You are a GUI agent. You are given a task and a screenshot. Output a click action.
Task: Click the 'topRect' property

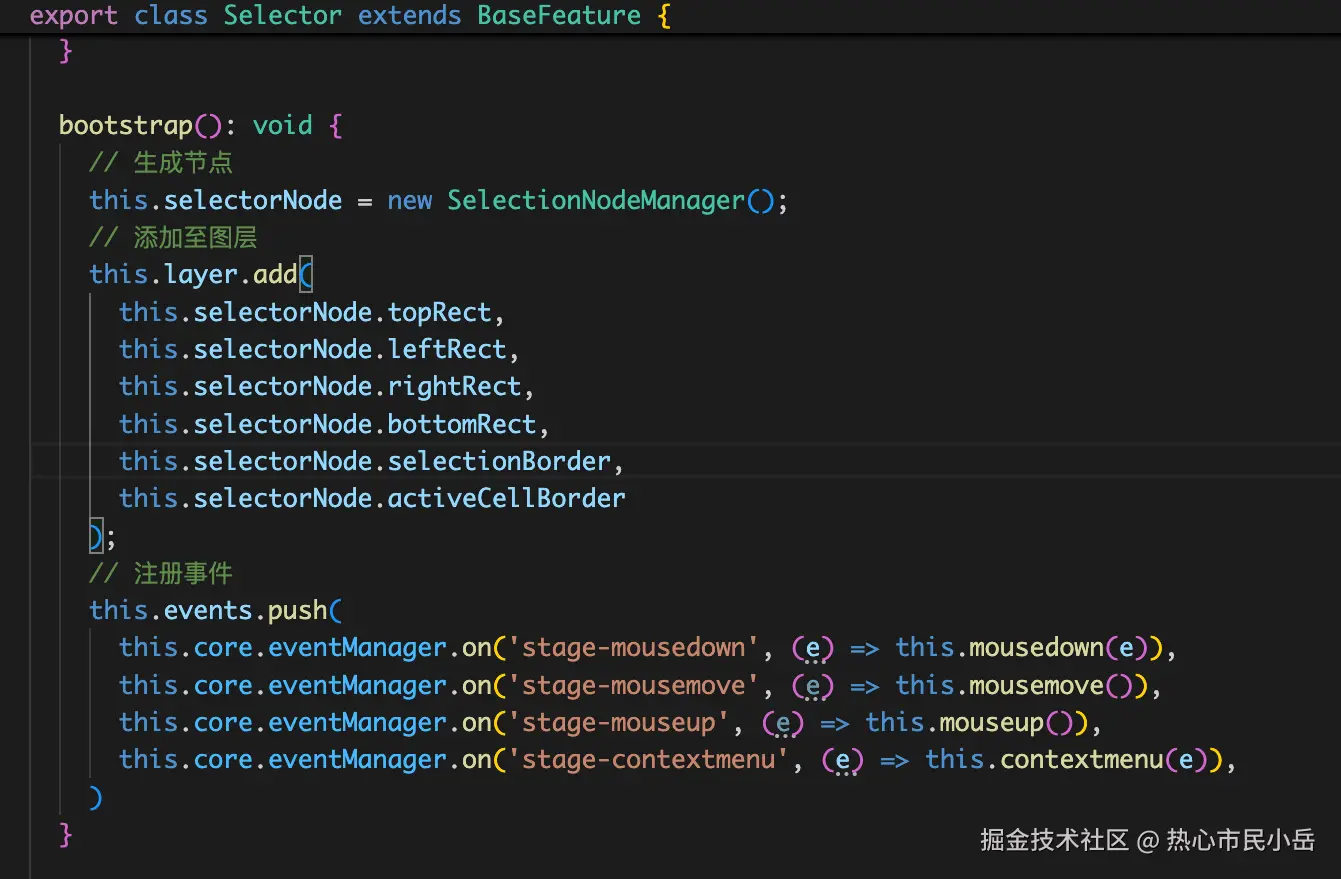click(440, 312)
